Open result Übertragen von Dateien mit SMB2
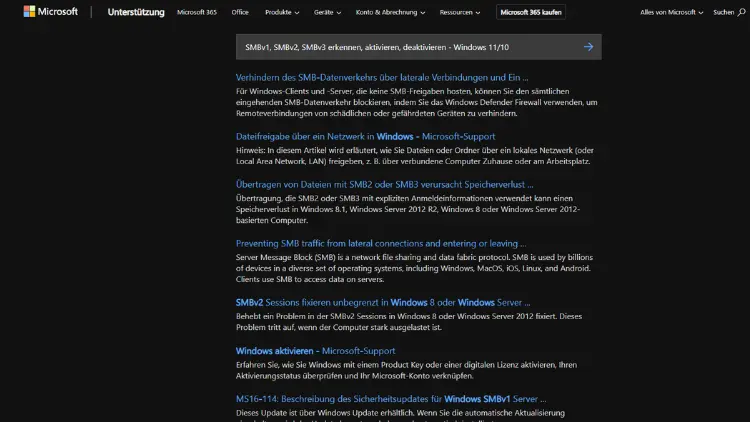Viewport: 750px width, 422px height. (385, 184)
